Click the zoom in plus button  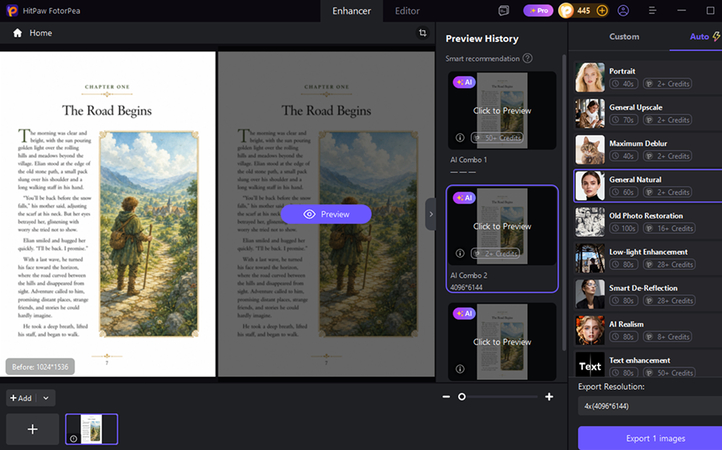click(x=549, y=397)
